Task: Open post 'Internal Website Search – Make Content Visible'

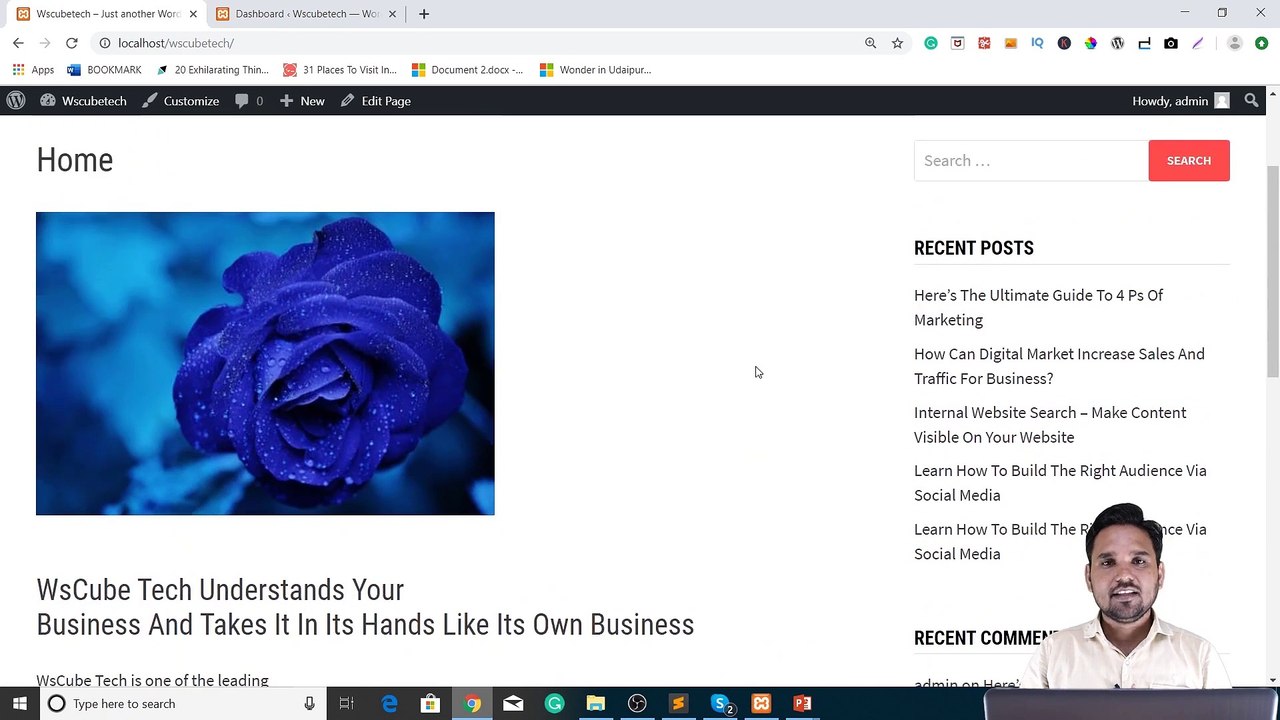Action: coord(1050,425)
